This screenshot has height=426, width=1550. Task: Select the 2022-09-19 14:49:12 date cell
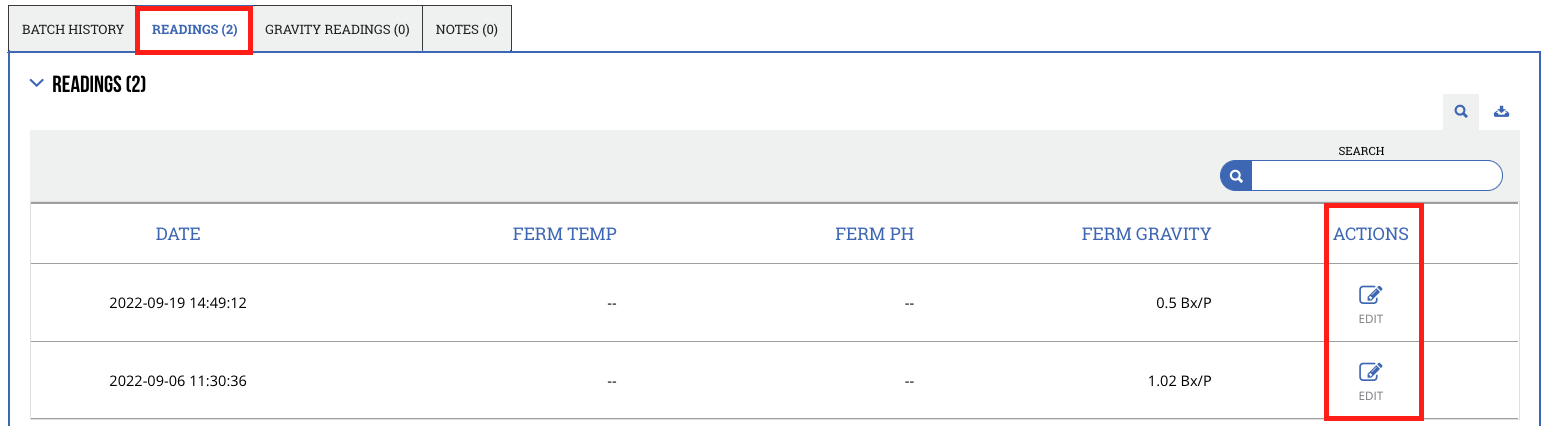(x=178, y=303)
